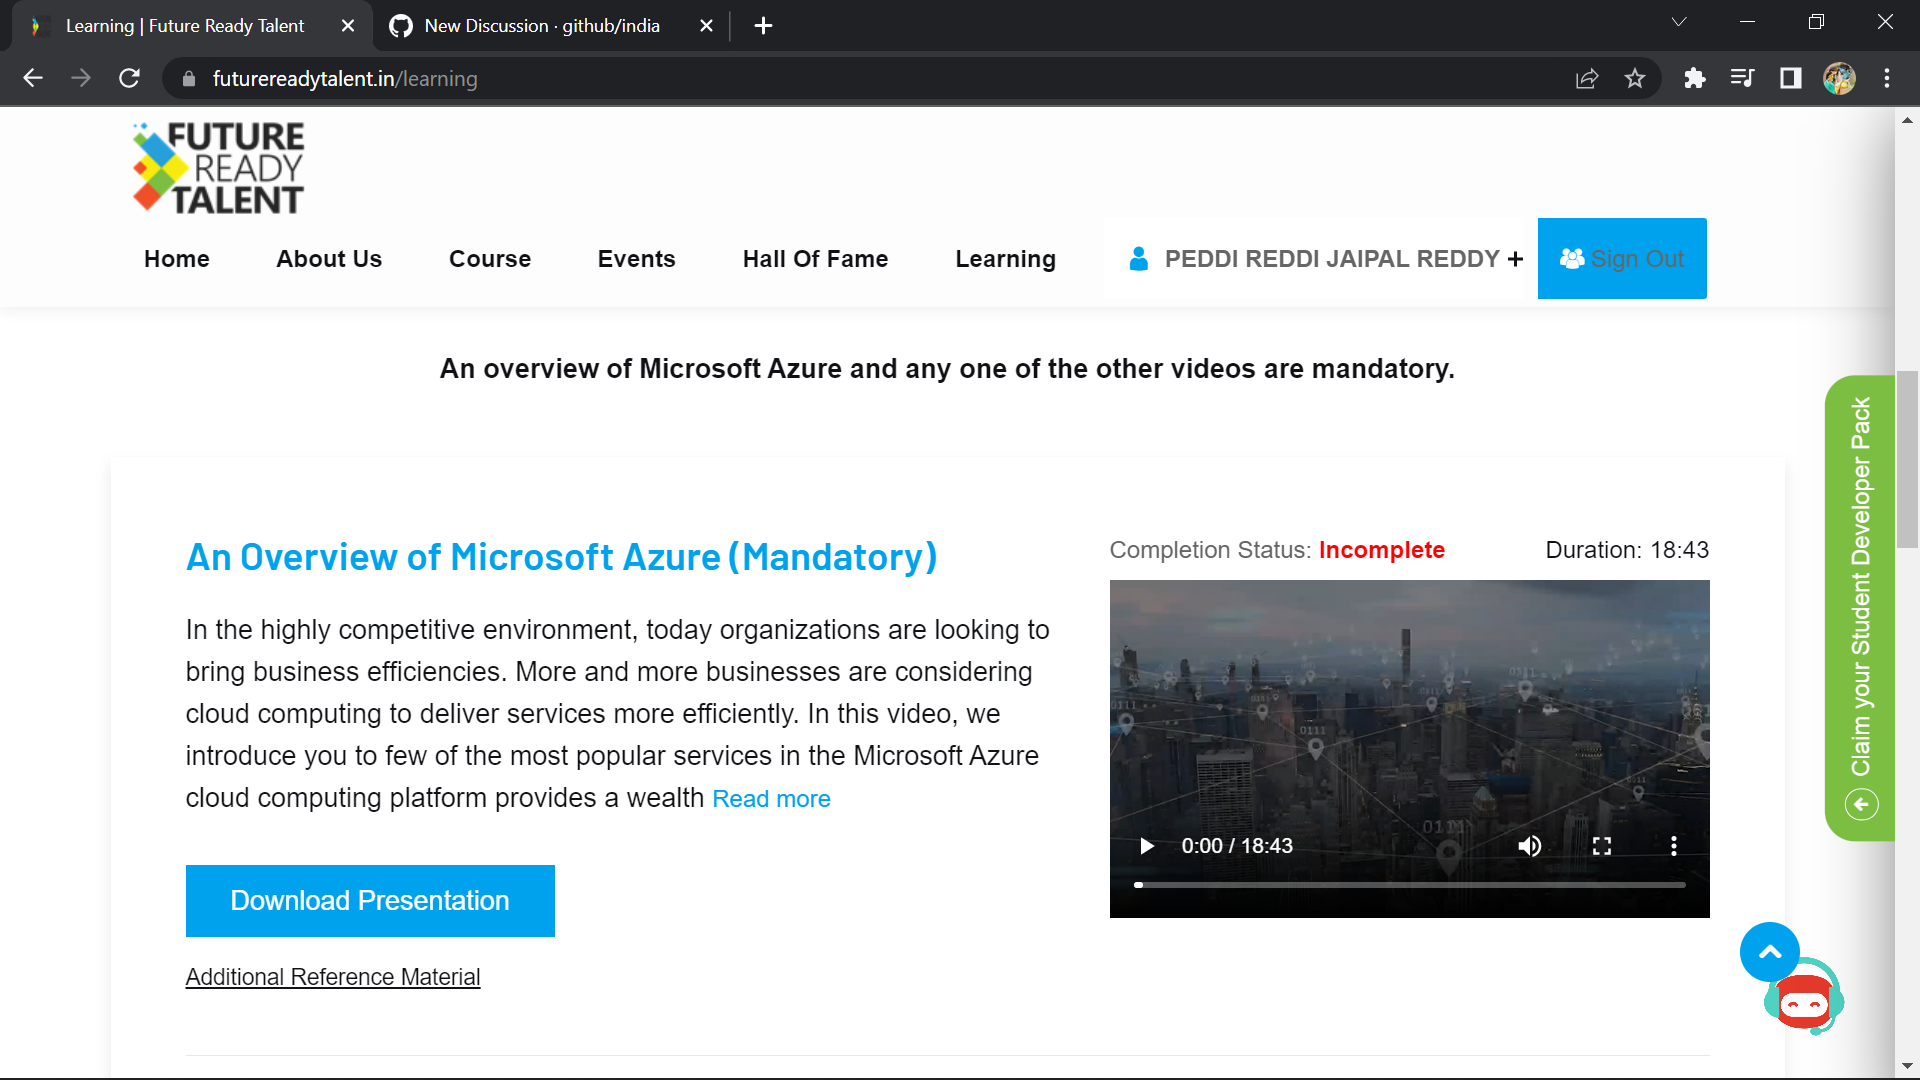
Task: Open the Hall Of Fame menu item
Action: 815,259
